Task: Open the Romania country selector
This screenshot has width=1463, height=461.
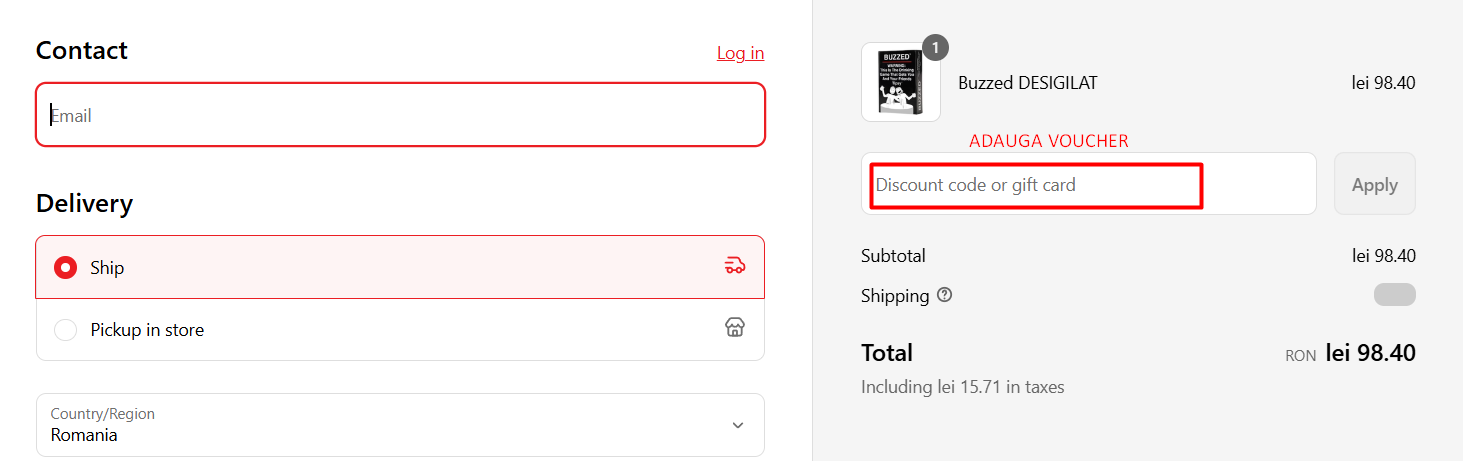Action: [x=400, y=425]
